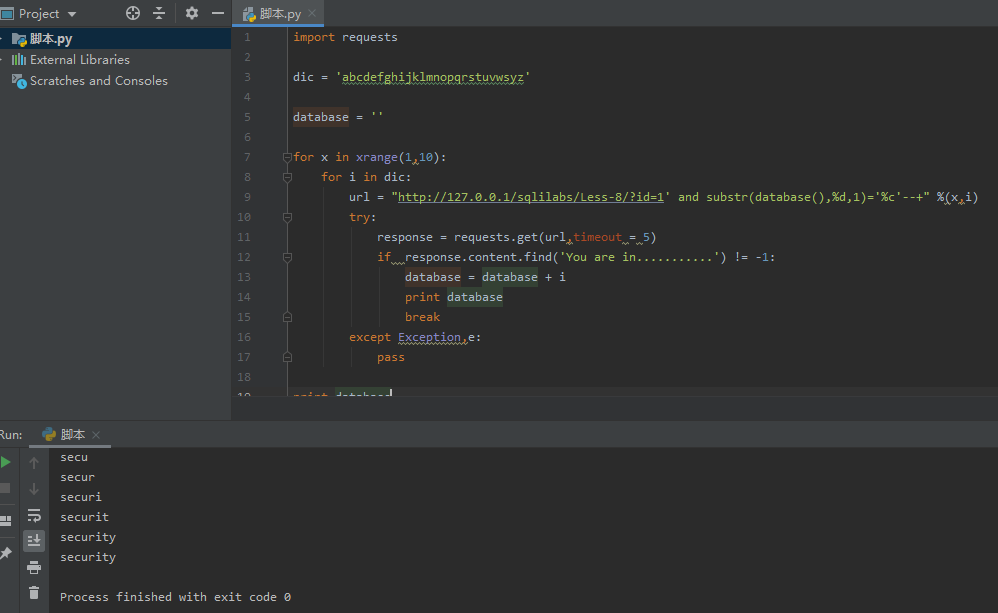Select Scratches and Consoles node
The height and width of the screenshot is (613, 998).
99,81
